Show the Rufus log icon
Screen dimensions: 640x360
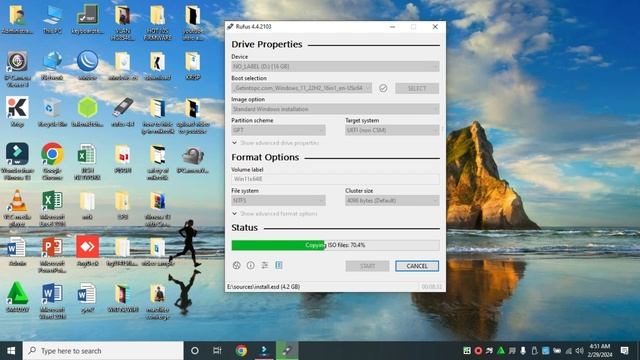pos(279,265)
